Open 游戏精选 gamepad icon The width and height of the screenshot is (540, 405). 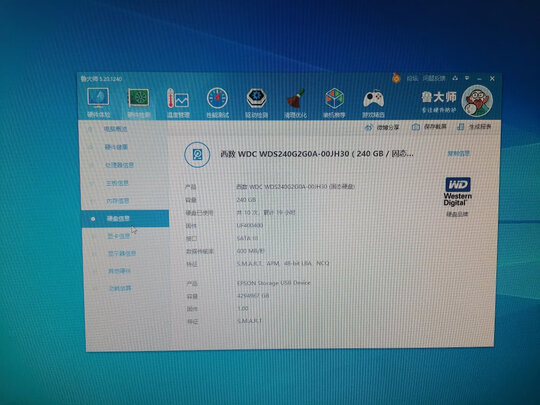point(373,99)
